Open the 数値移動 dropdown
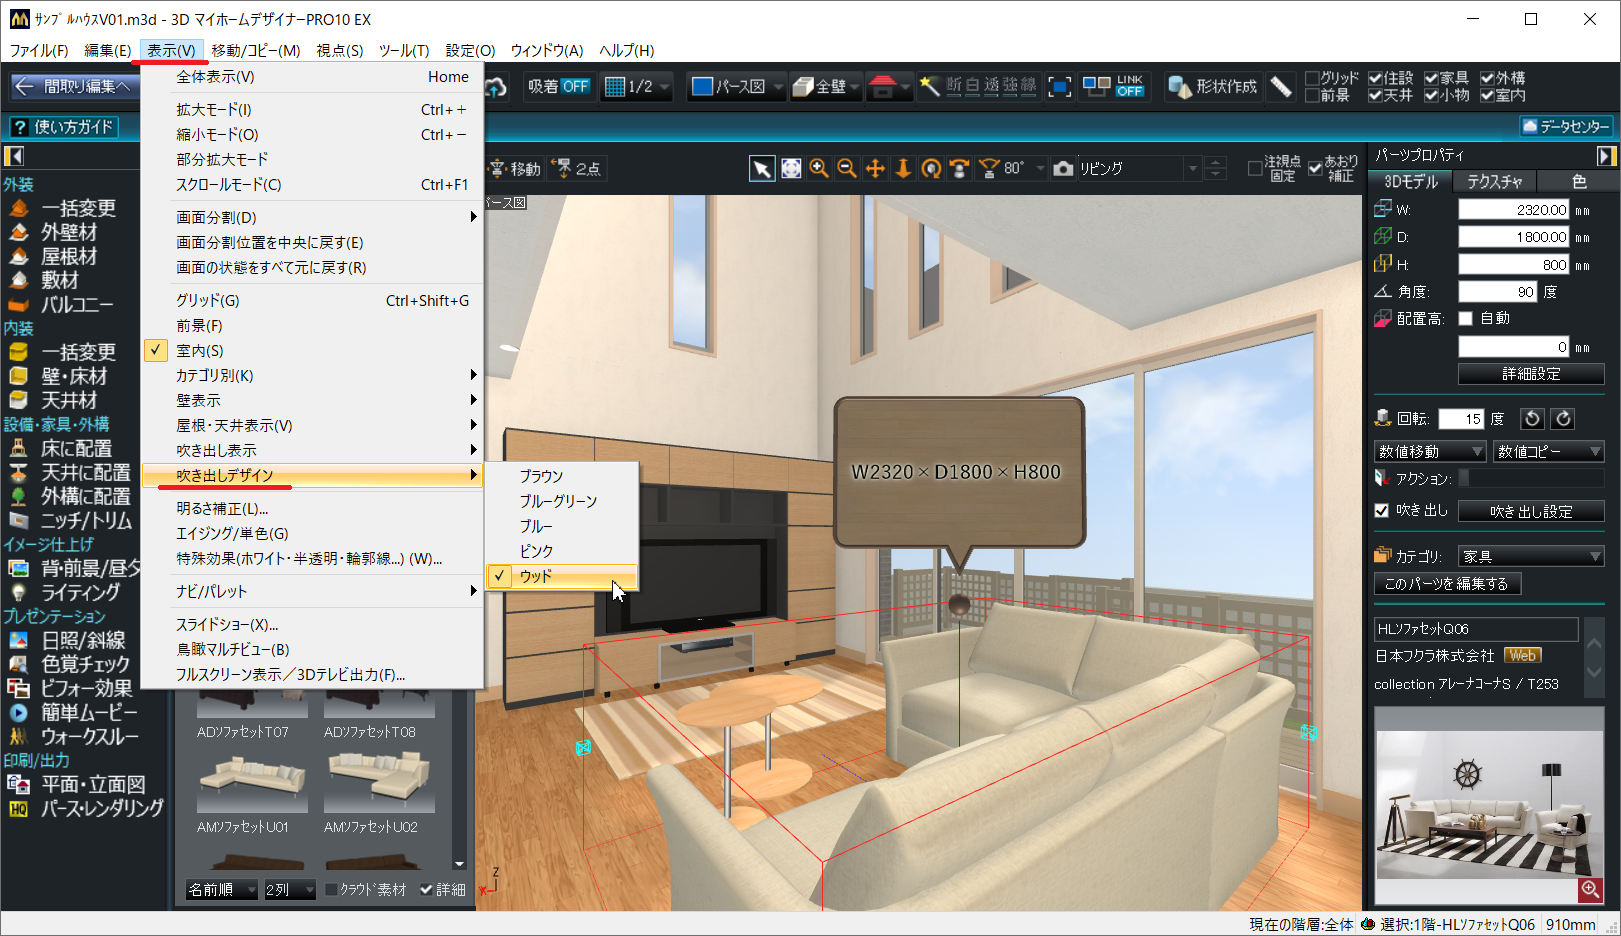This screenshot has height=936, width=1621. [x=1430, y=452]
